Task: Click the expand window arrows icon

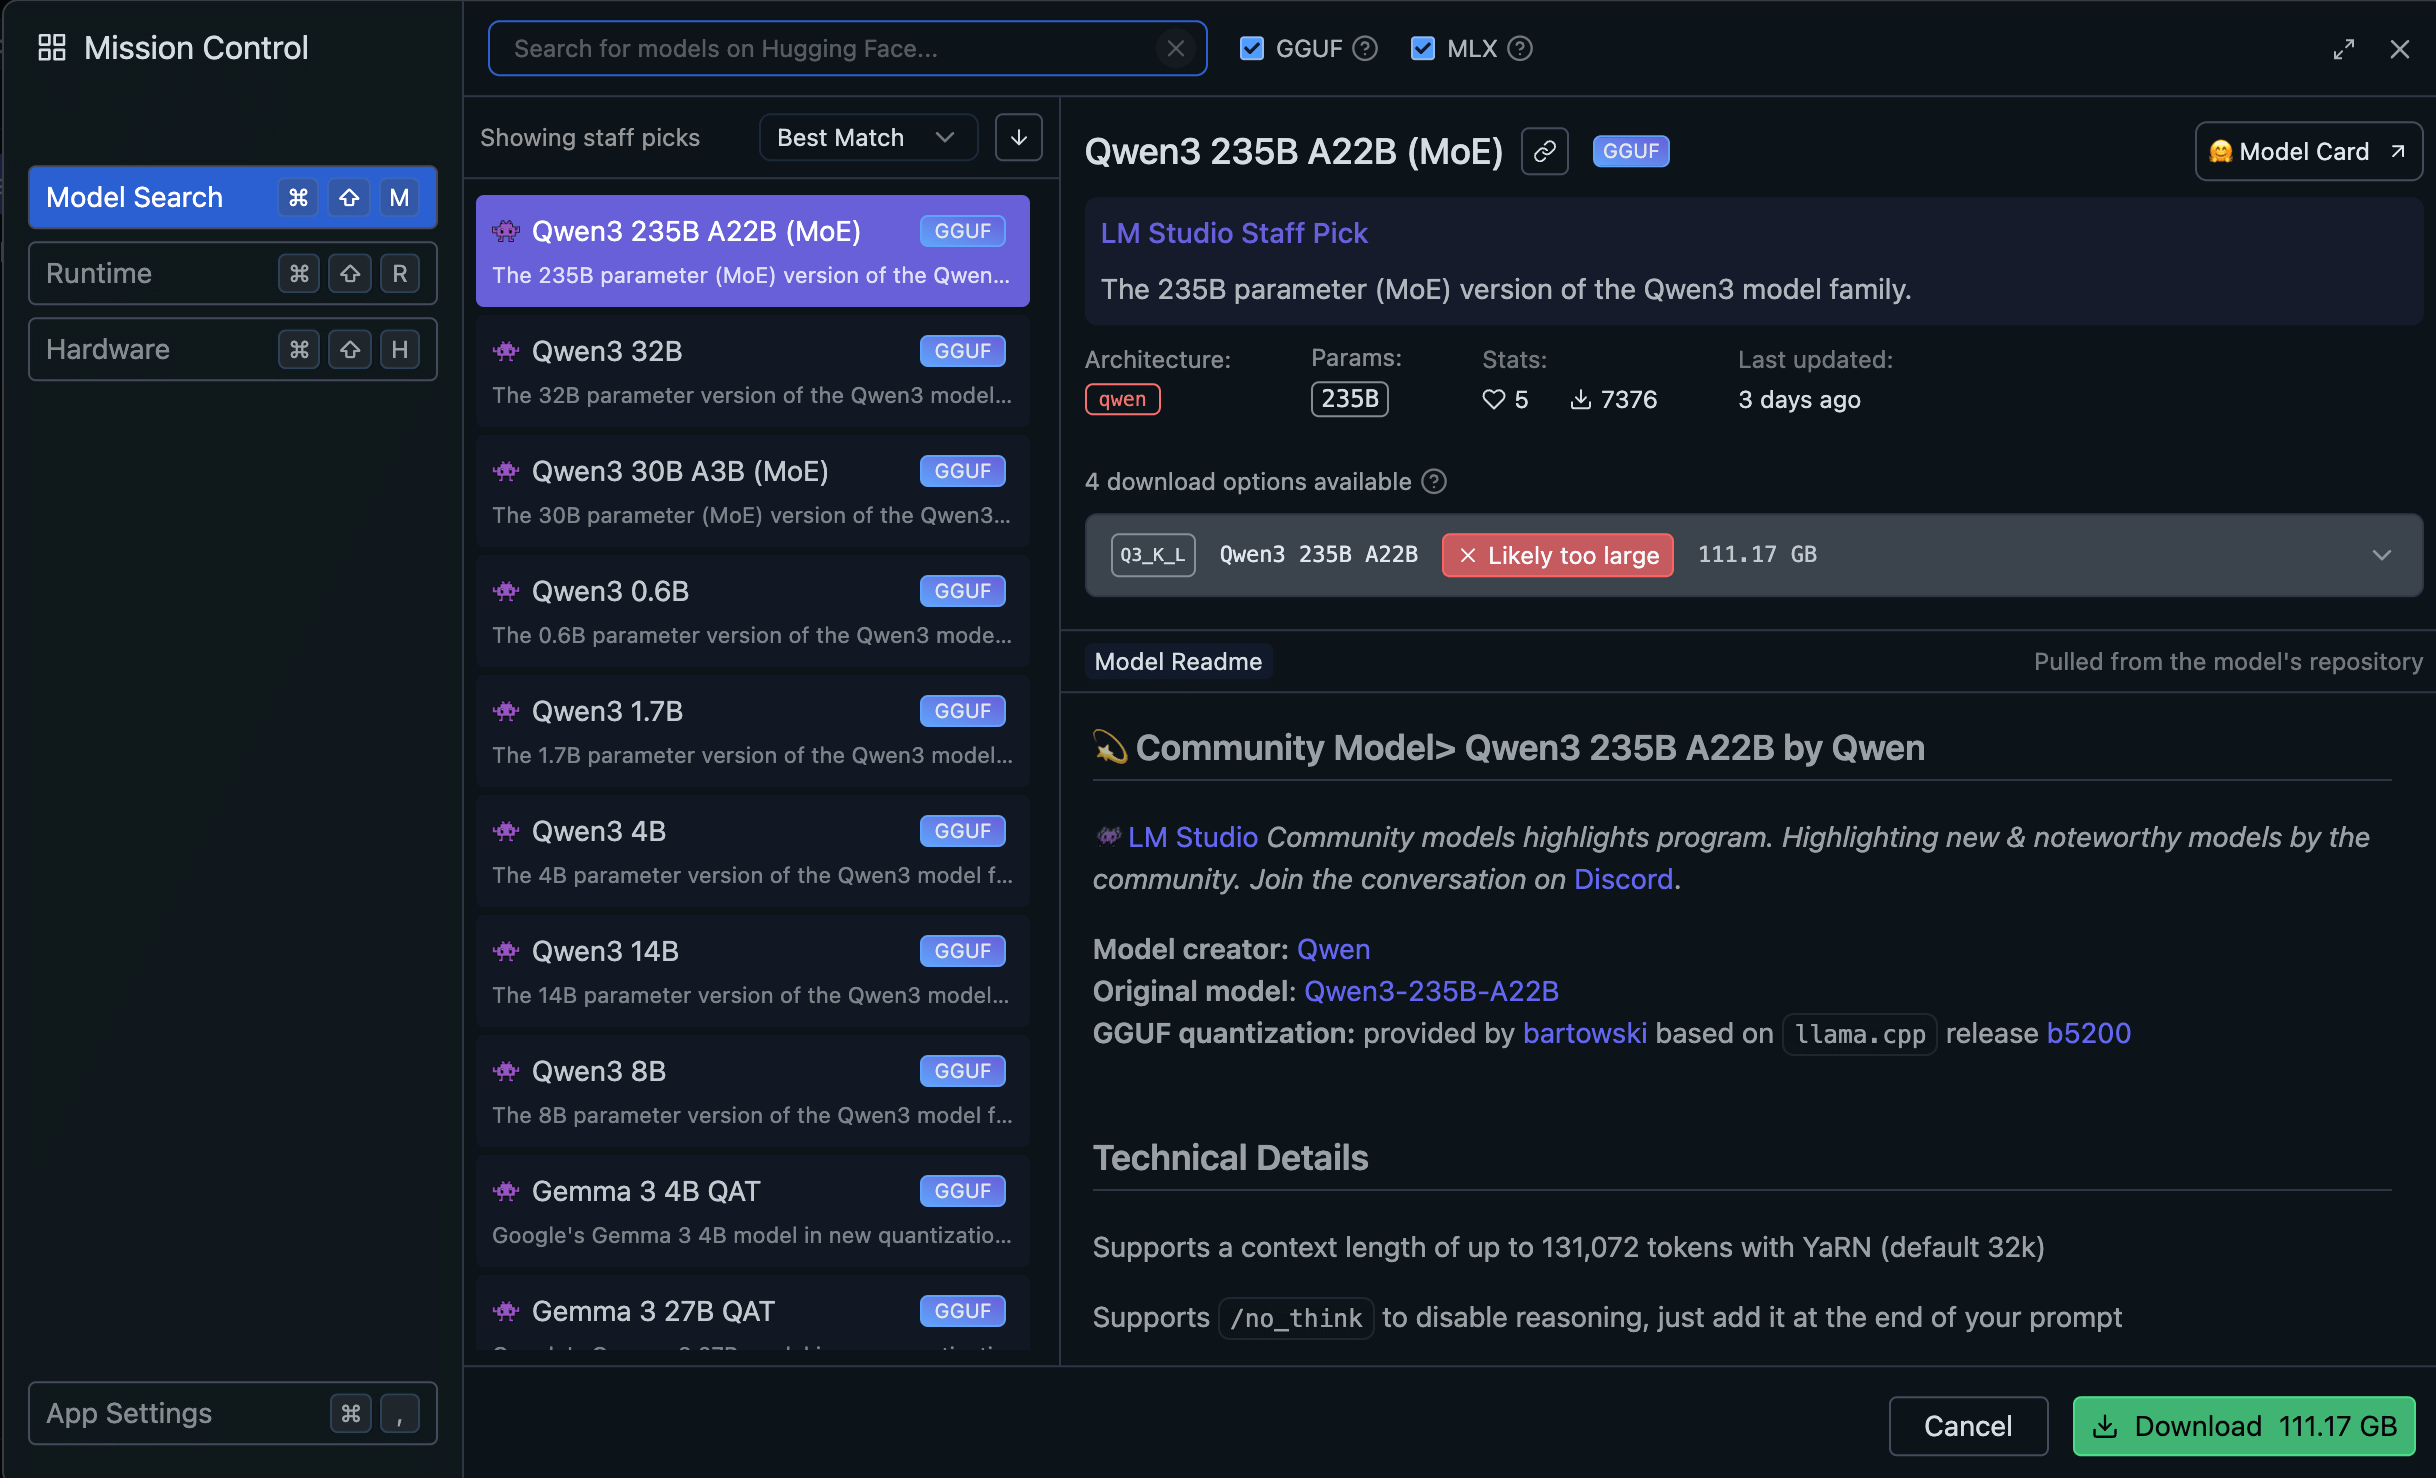Action: (x=2343, y=49)
